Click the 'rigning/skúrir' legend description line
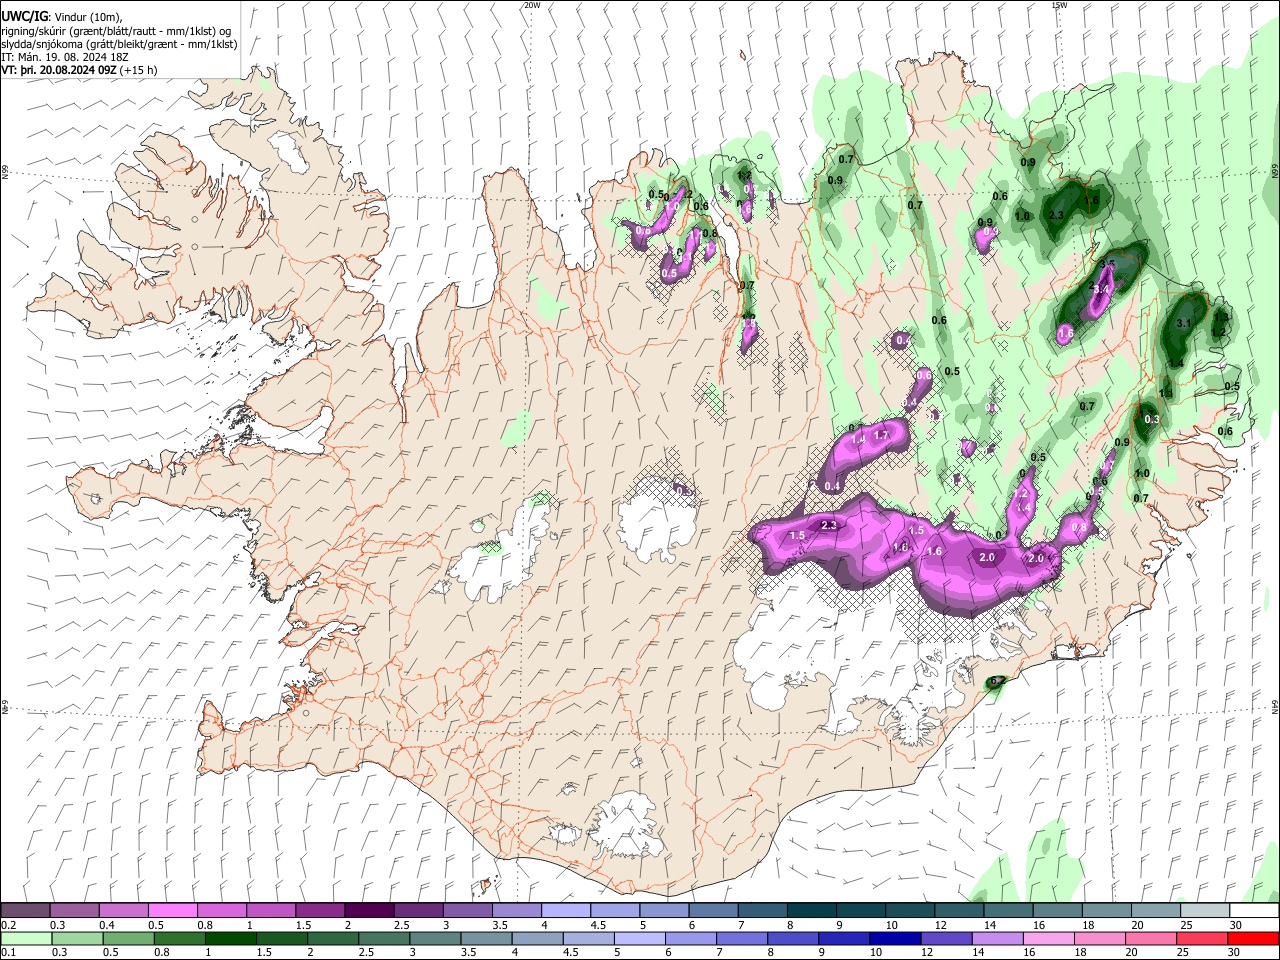 click(116, 31)
